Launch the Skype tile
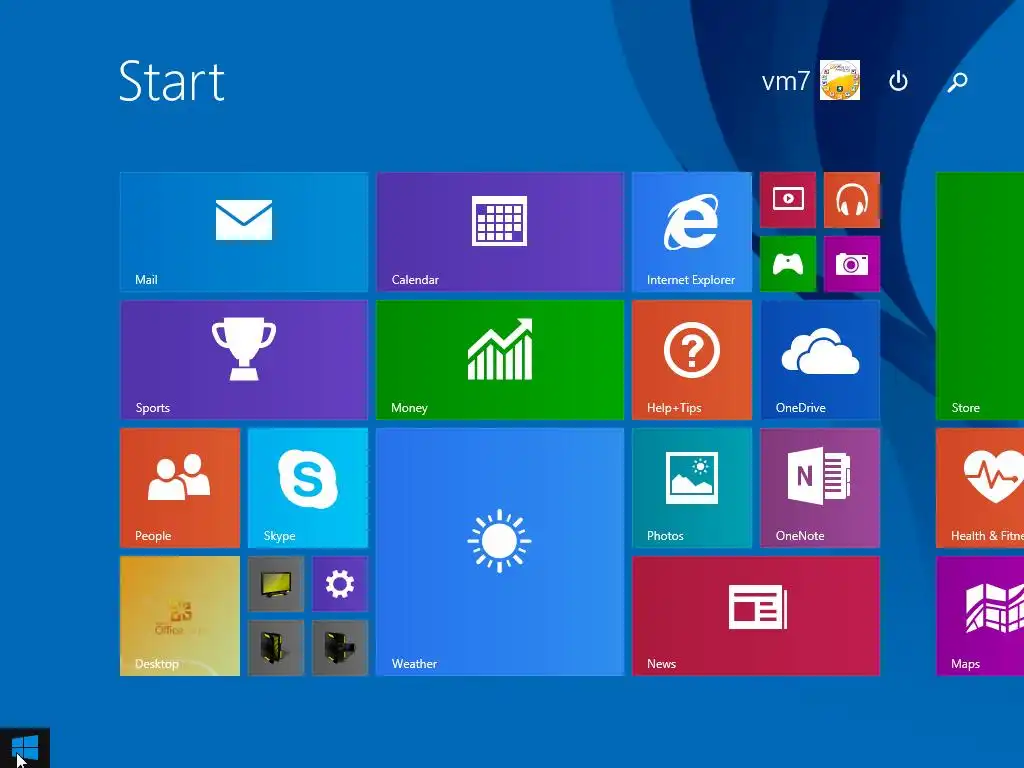Screen dimensions: 1024x768 tap(308, 488)
